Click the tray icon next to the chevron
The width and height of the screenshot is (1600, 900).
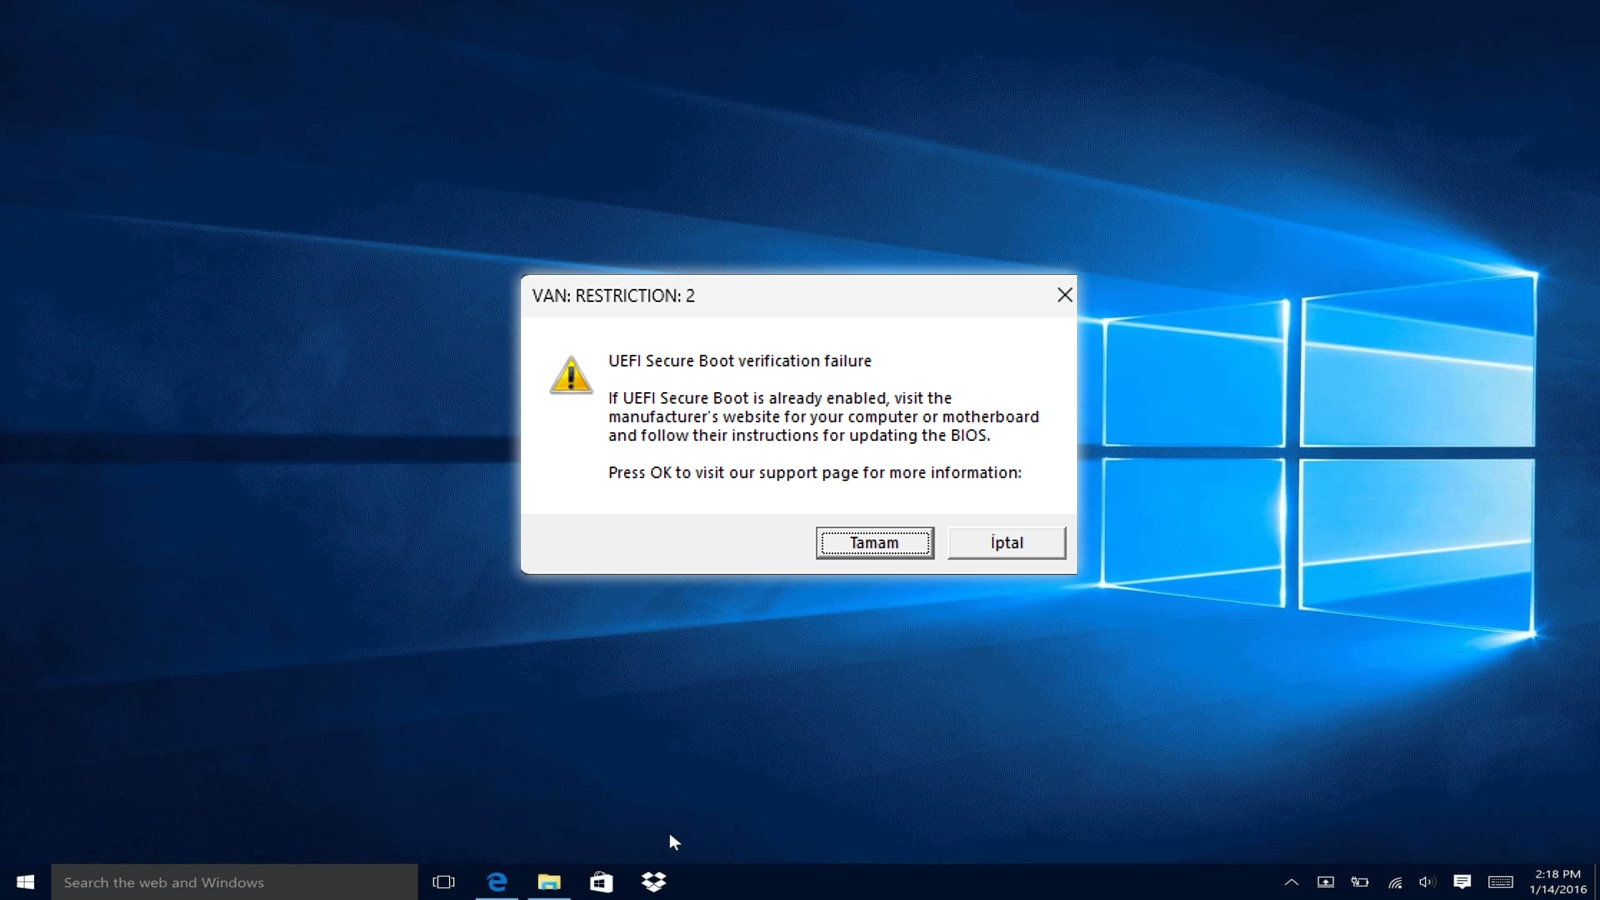[1325, 882]
